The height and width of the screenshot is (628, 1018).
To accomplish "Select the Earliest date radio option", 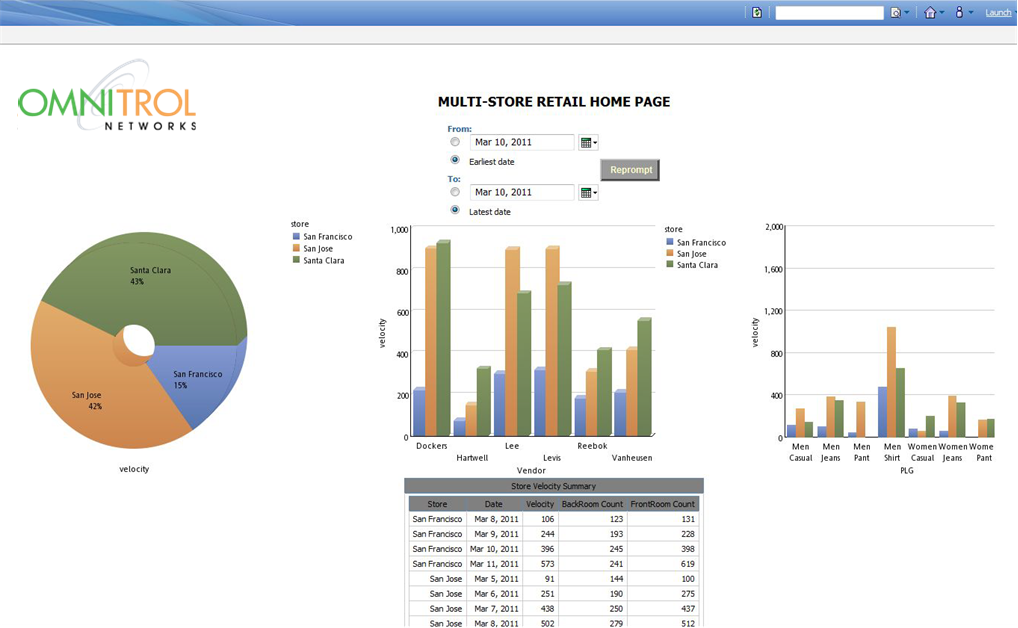I will pyautogui.click(x=455, y=160).
